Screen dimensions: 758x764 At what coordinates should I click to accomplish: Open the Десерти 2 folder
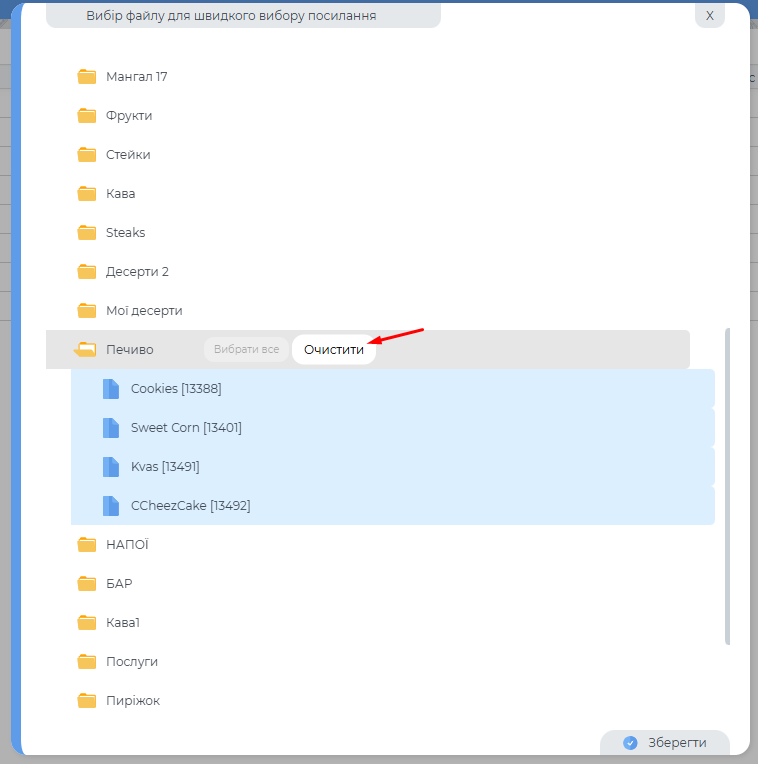click(x=137, y=272)
